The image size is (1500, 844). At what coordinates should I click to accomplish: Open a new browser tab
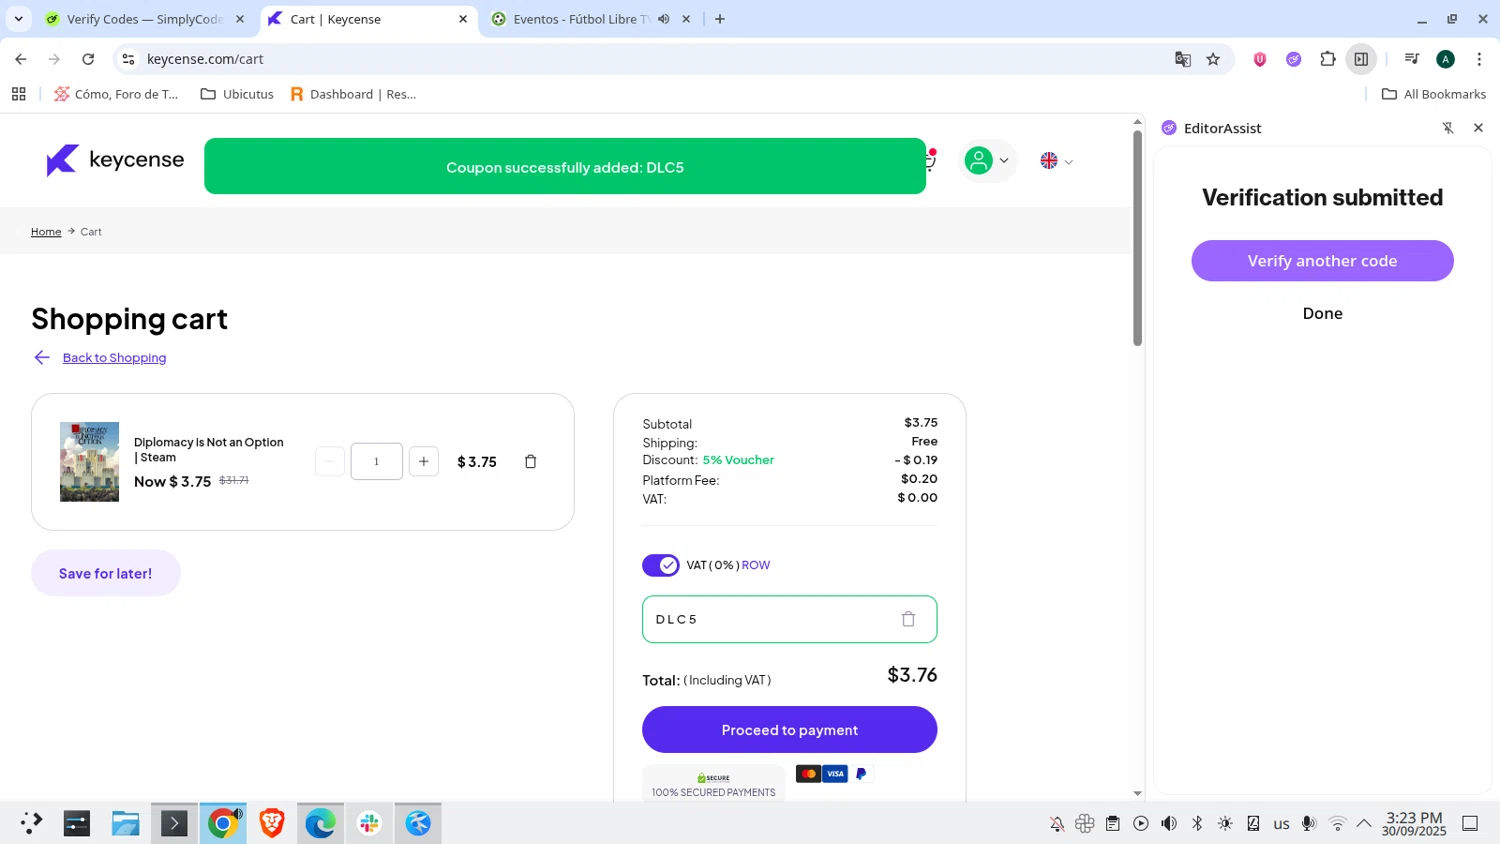(x=720, y=19)
